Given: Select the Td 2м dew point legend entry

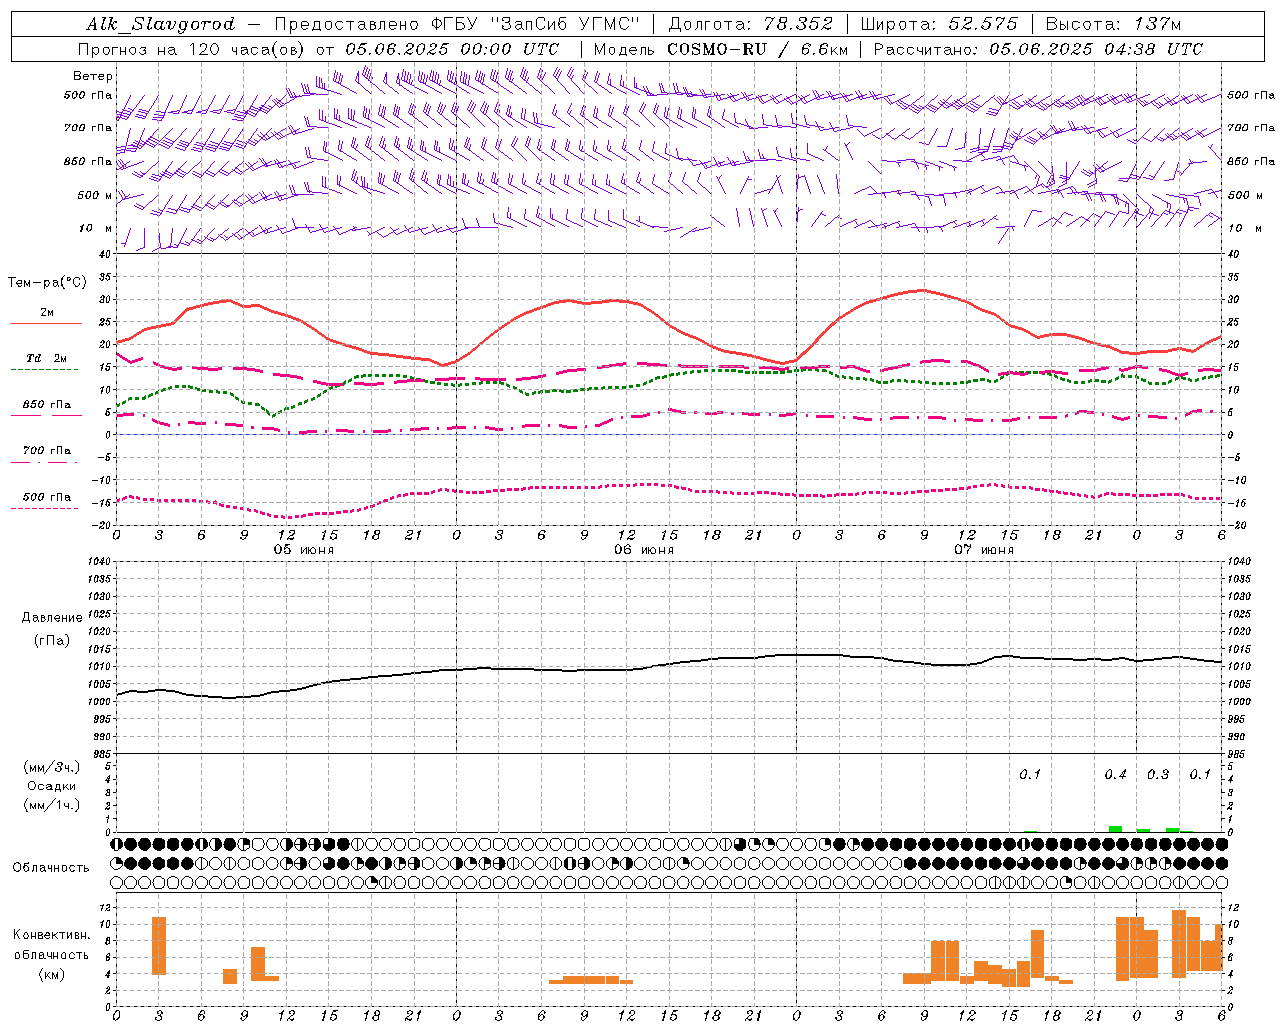Looking at the screenshot, I should pos(47,358).
